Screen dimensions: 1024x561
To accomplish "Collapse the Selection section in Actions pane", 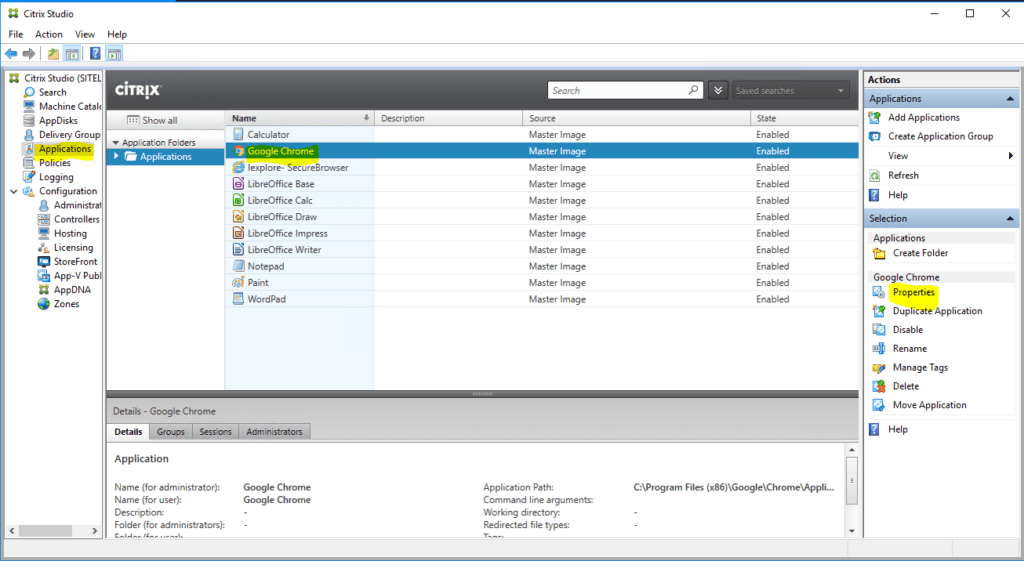I will click(x=1010, y=219).
